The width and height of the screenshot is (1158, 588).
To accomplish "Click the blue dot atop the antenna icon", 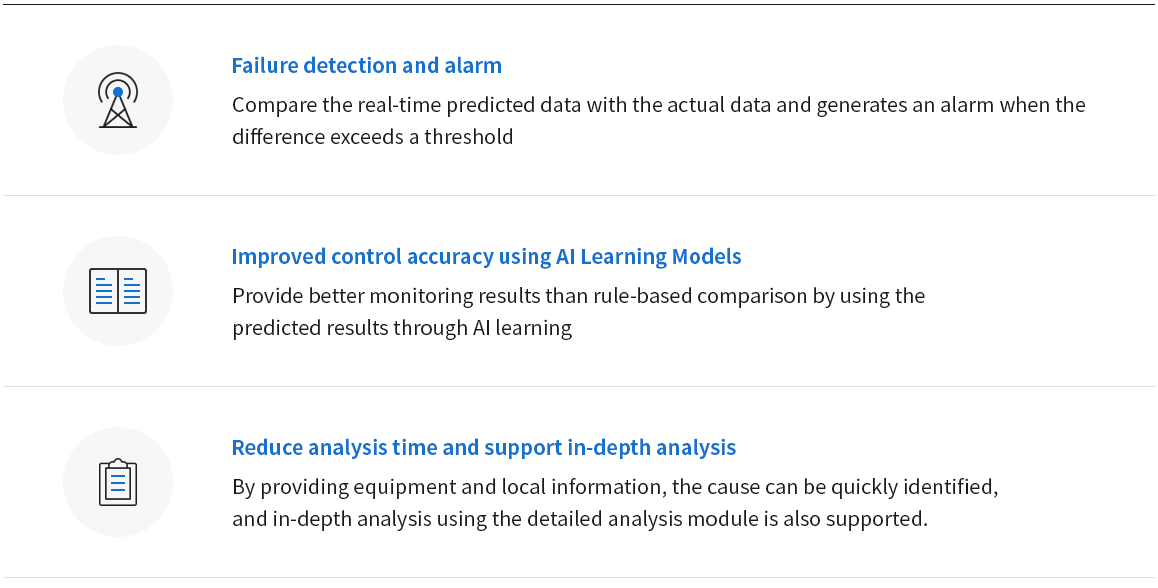I will click(x=117, y=92).
